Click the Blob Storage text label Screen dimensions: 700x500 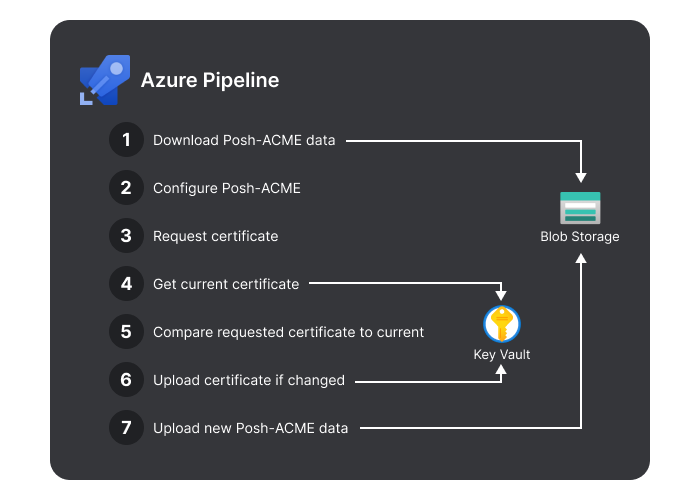pos(580,237)
